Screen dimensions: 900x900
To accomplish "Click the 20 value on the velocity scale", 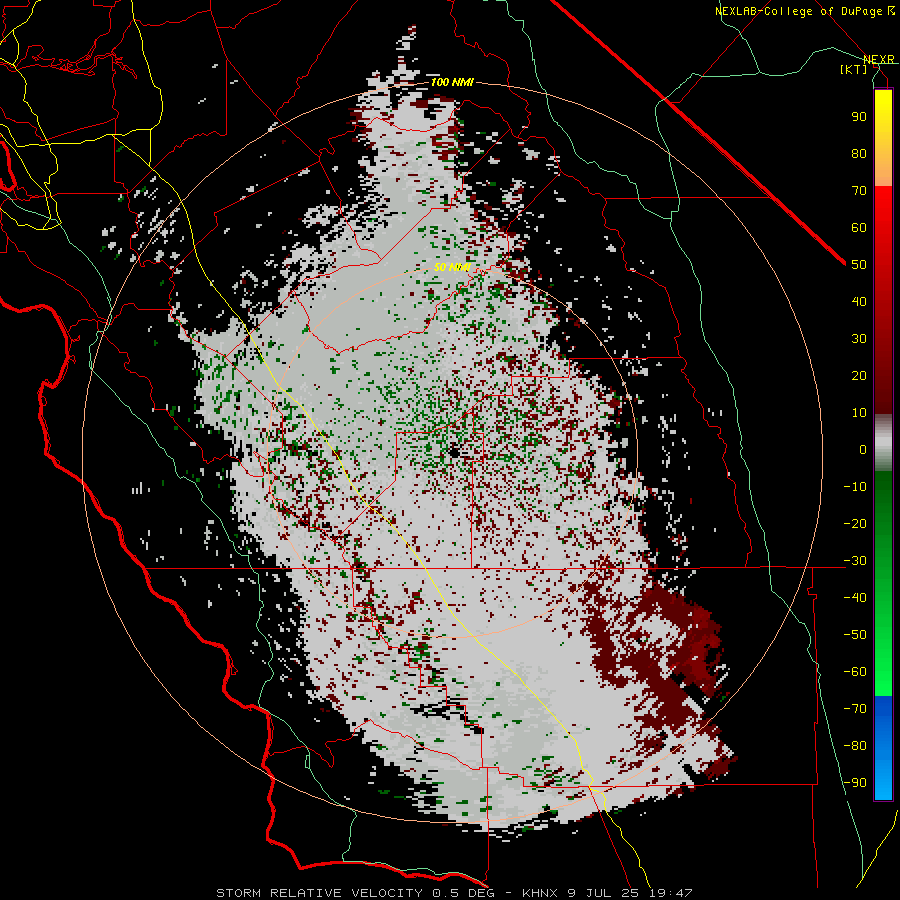I will pos(859,375).
